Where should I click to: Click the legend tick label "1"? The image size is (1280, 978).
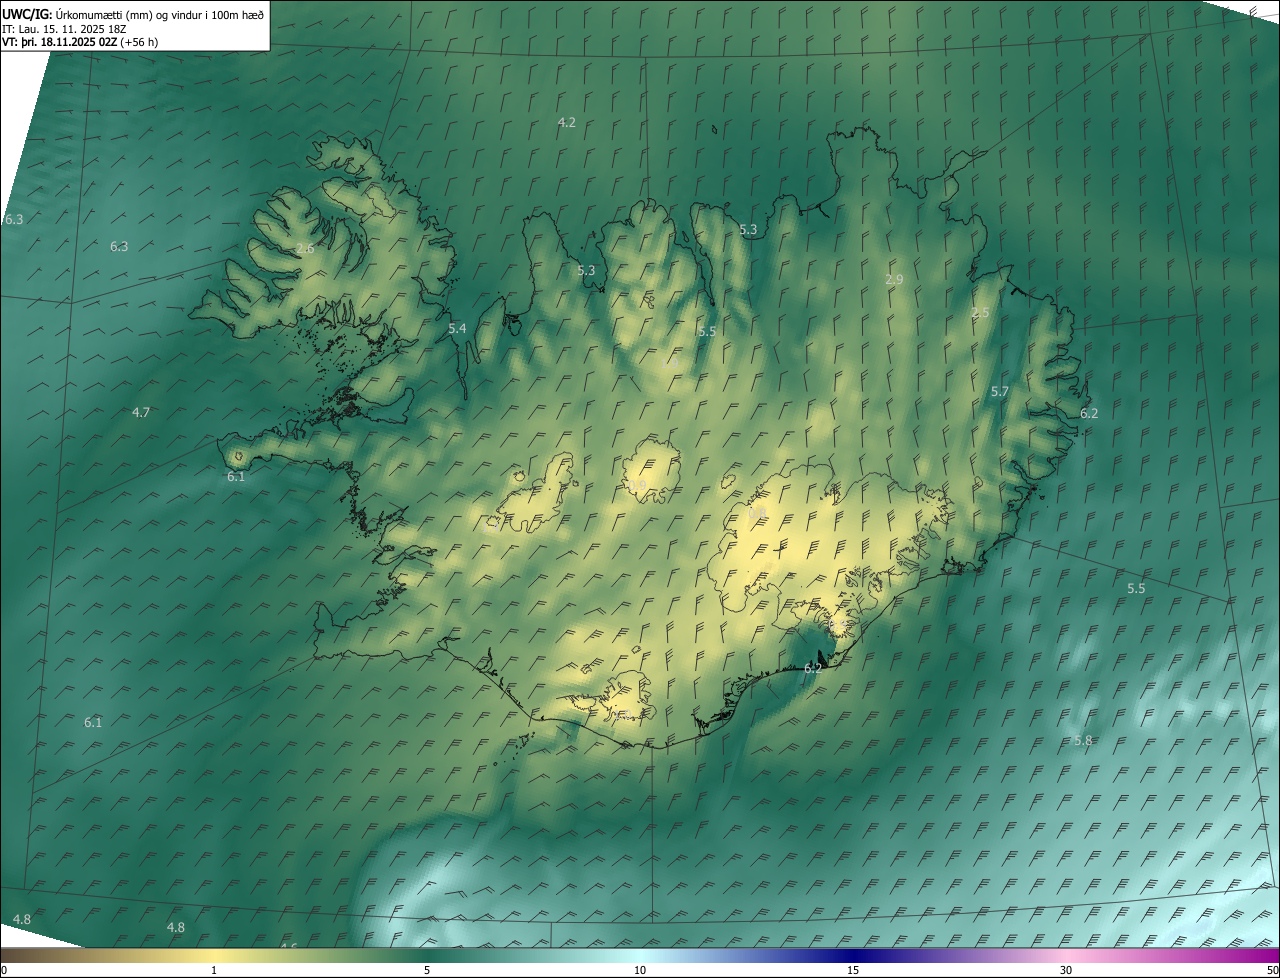214,970
